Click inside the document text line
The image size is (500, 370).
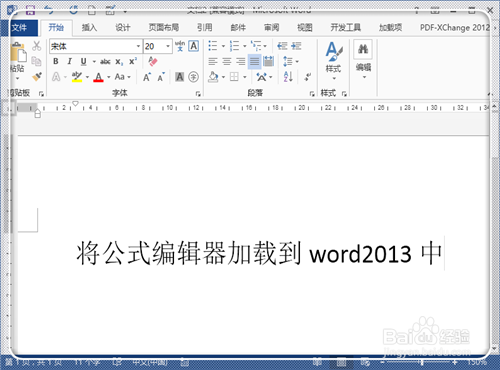tap(259, 253)
